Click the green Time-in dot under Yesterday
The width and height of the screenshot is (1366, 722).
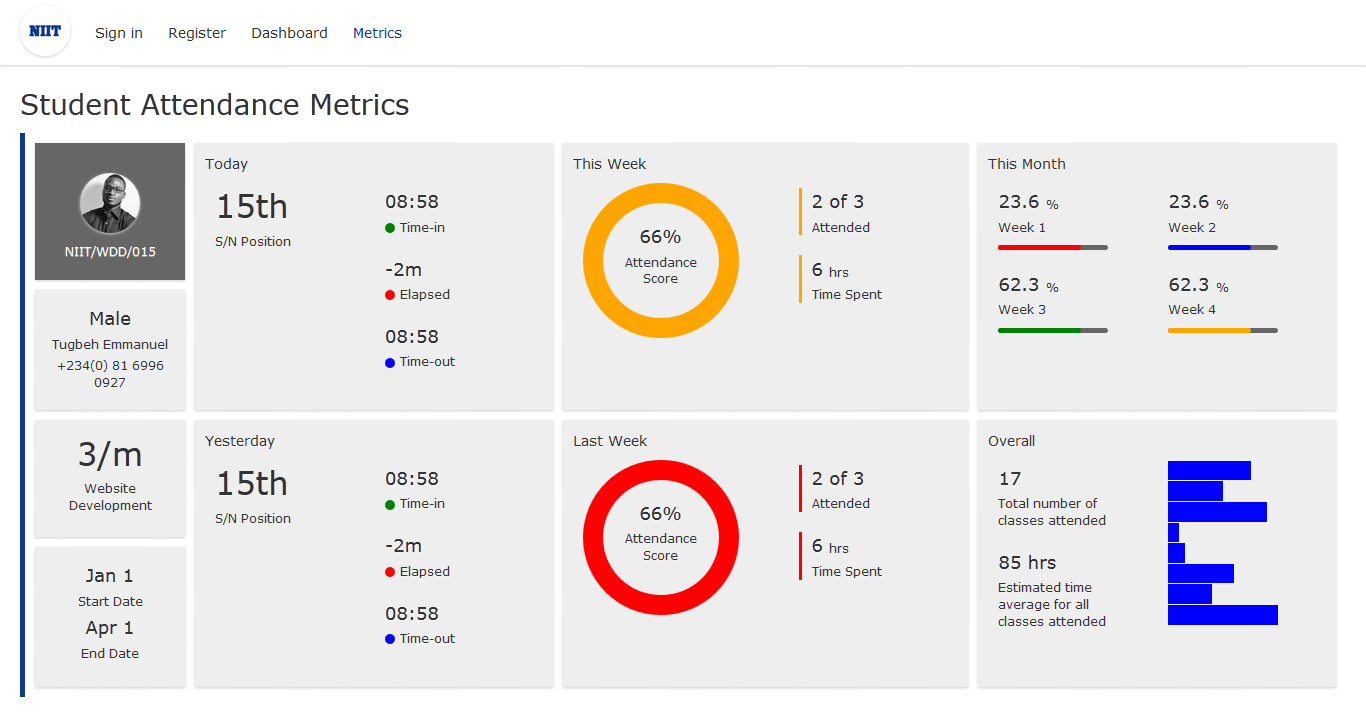pos(390,505)
